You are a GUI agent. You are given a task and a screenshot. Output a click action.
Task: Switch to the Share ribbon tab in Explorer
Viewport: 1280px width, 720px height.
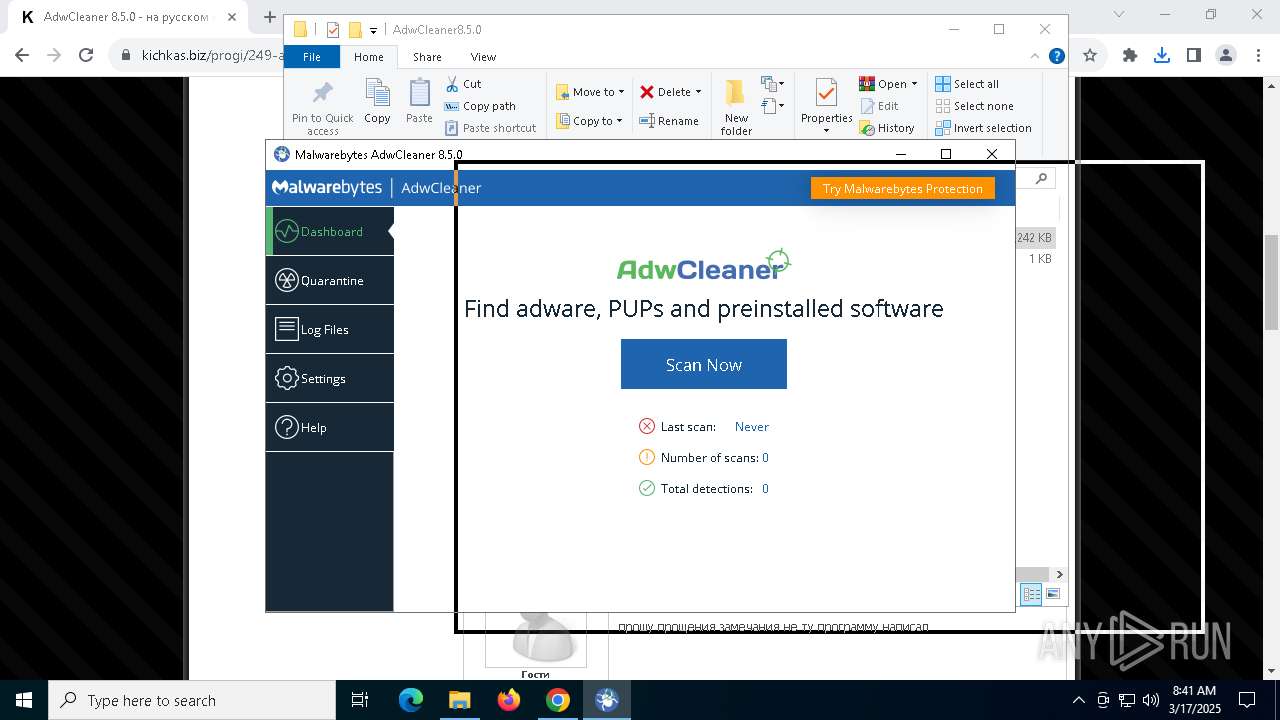point(427,57)
